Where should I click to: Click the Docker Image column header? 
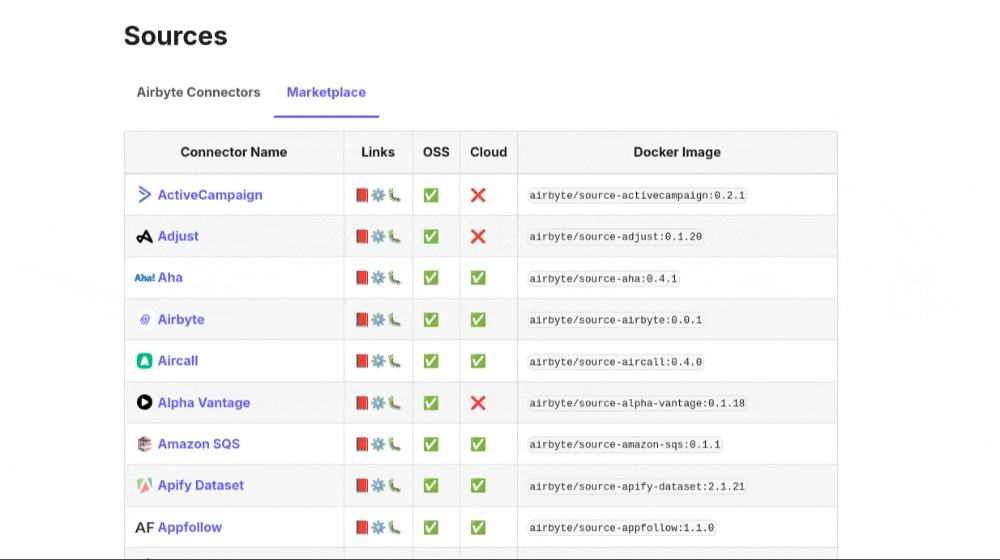(677, 152)
